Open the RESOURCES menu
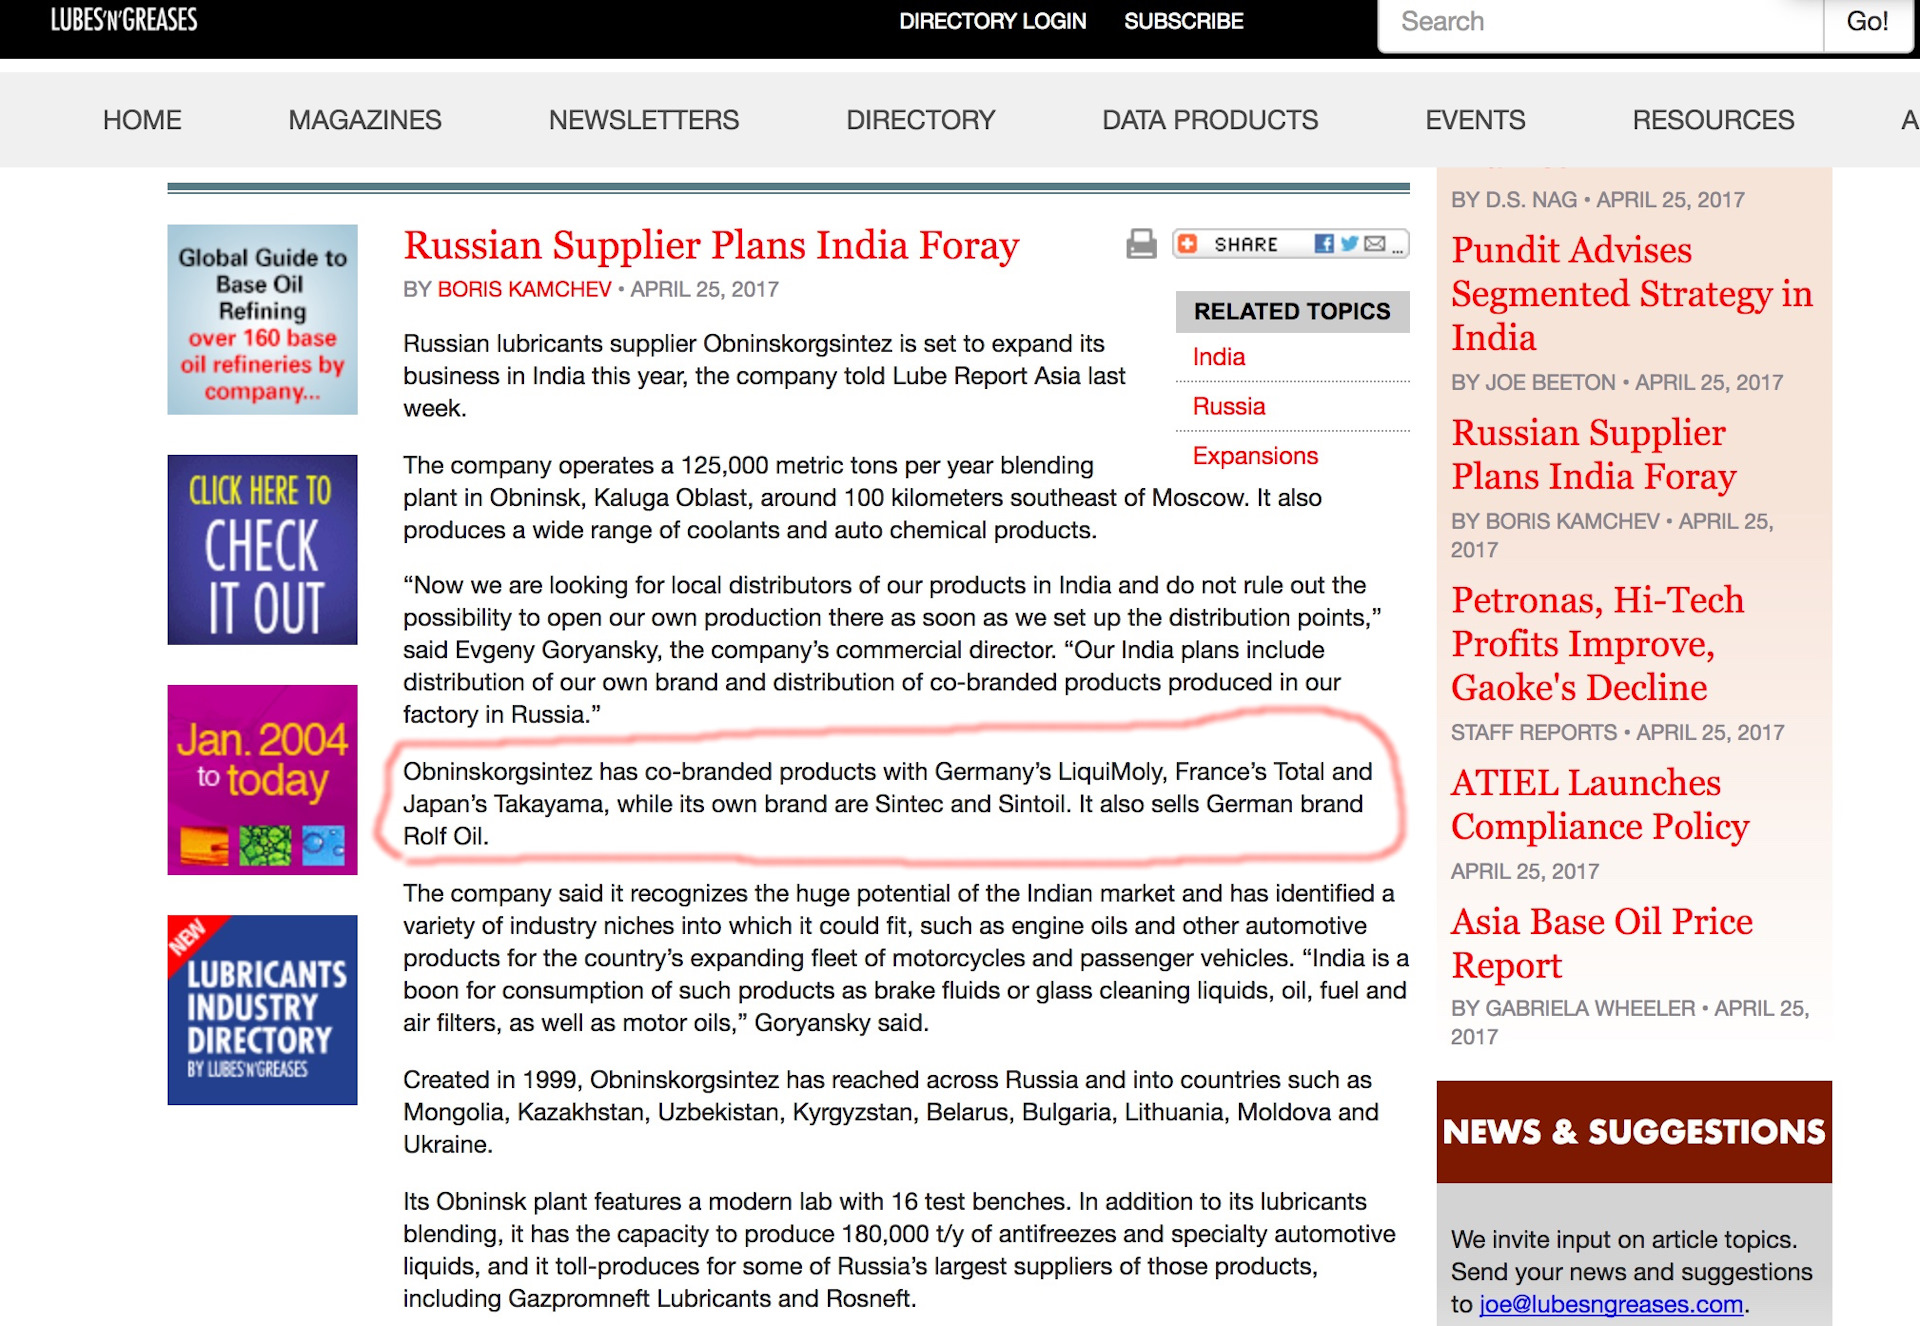 pyautogui.click(x=1713, y=120)
